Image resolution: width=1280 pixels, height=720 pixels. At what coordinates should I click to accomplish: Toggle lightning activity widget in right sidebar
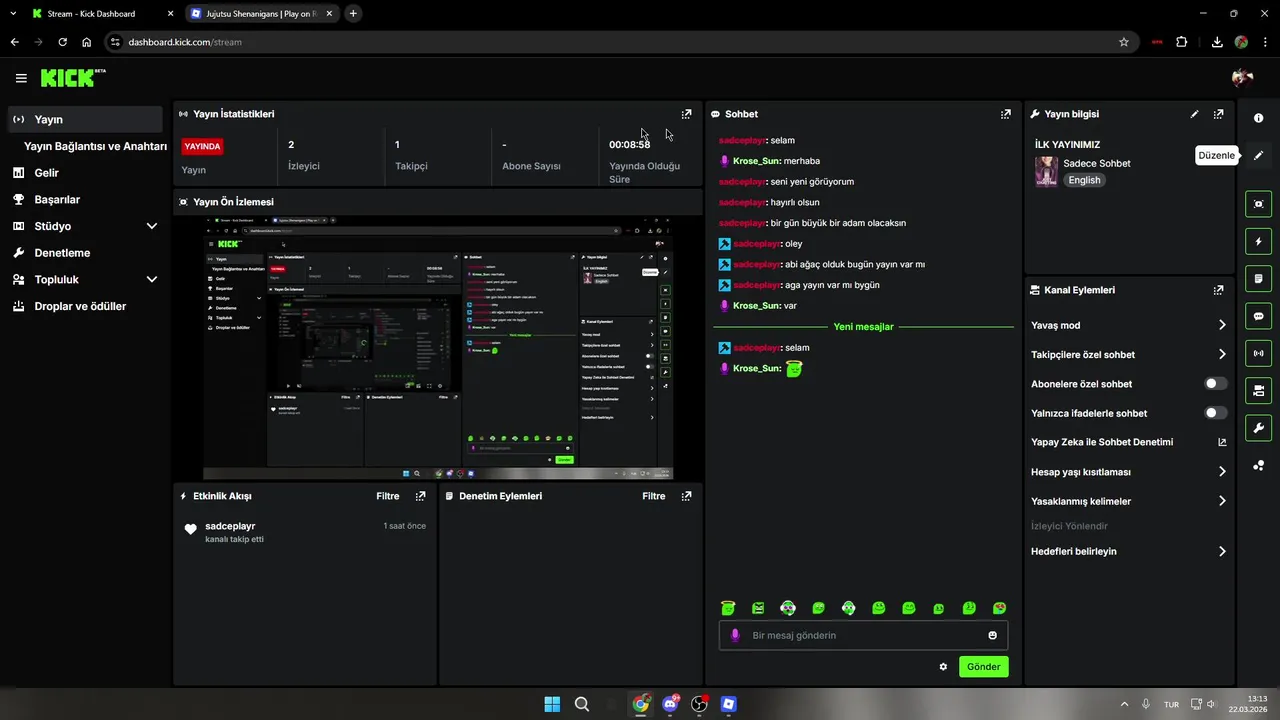[x=1258, y=241]
